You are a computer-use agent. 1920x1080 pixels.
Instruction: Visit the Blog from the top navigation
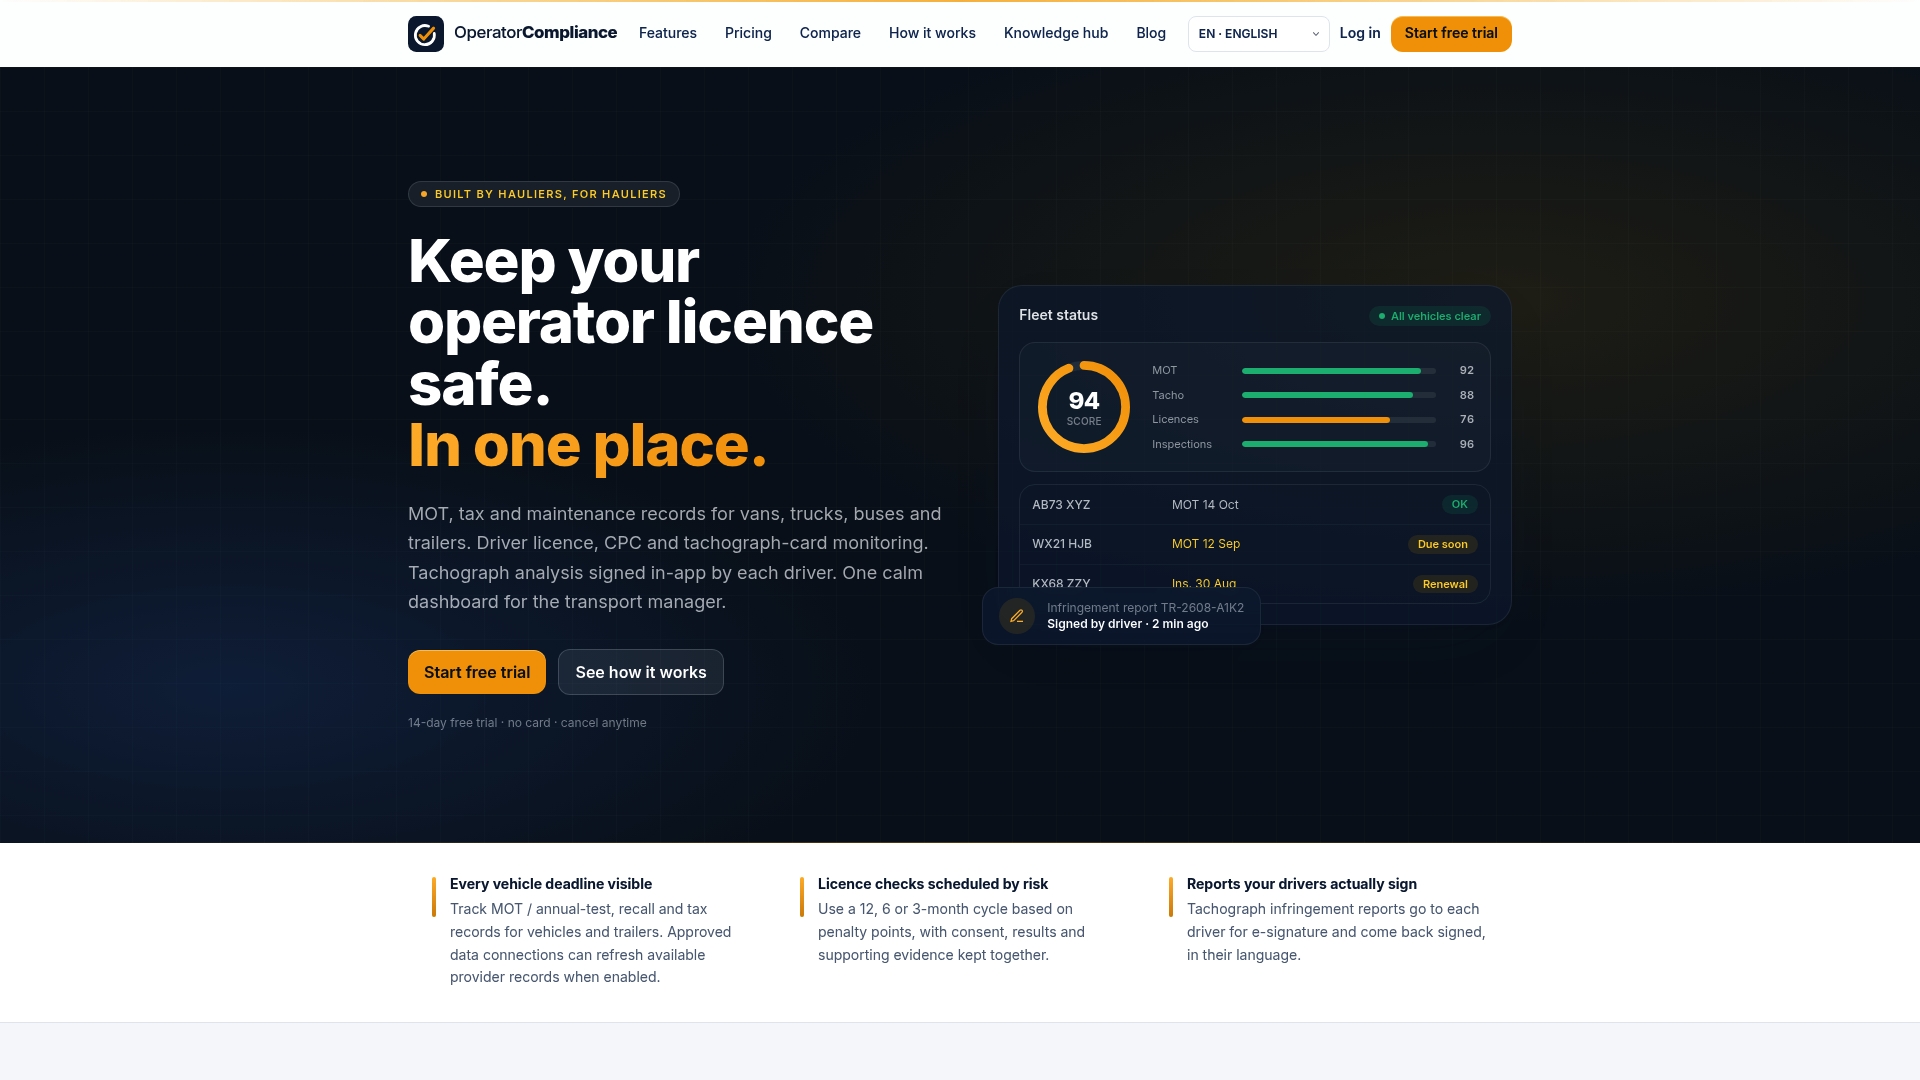pos(1150,33)
